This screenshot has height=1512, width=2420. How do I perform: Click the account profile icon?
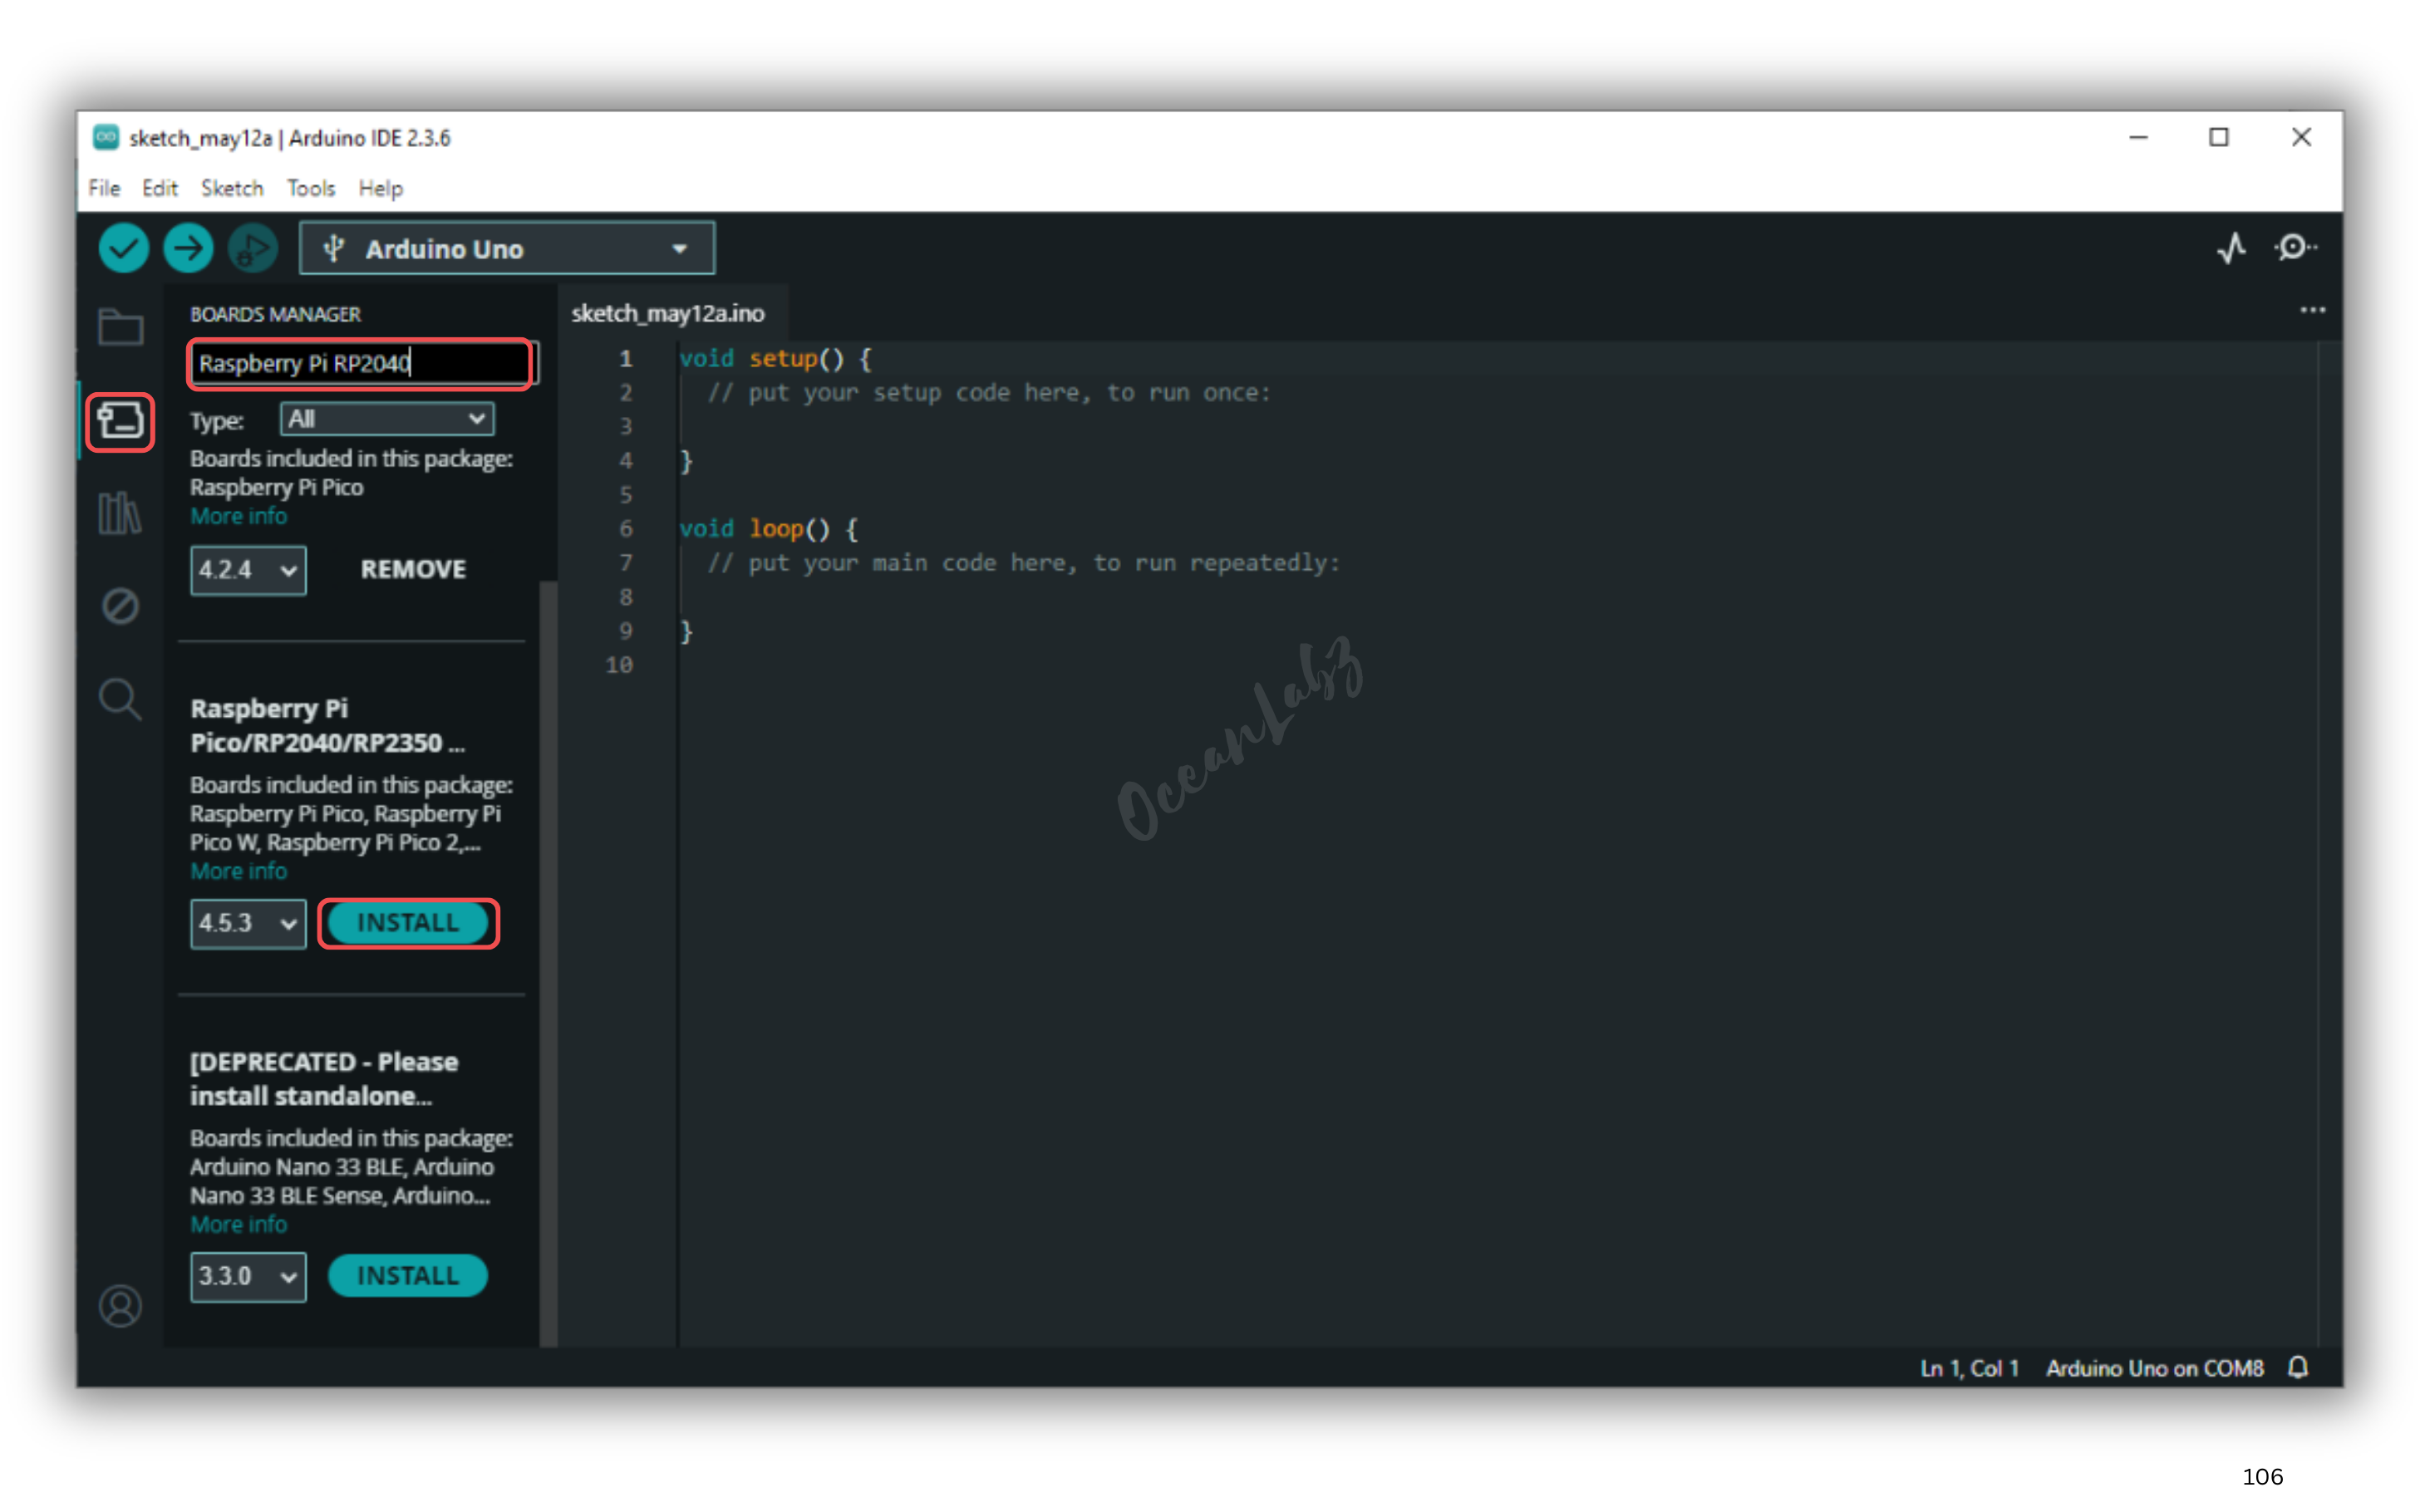[120, 1305]
